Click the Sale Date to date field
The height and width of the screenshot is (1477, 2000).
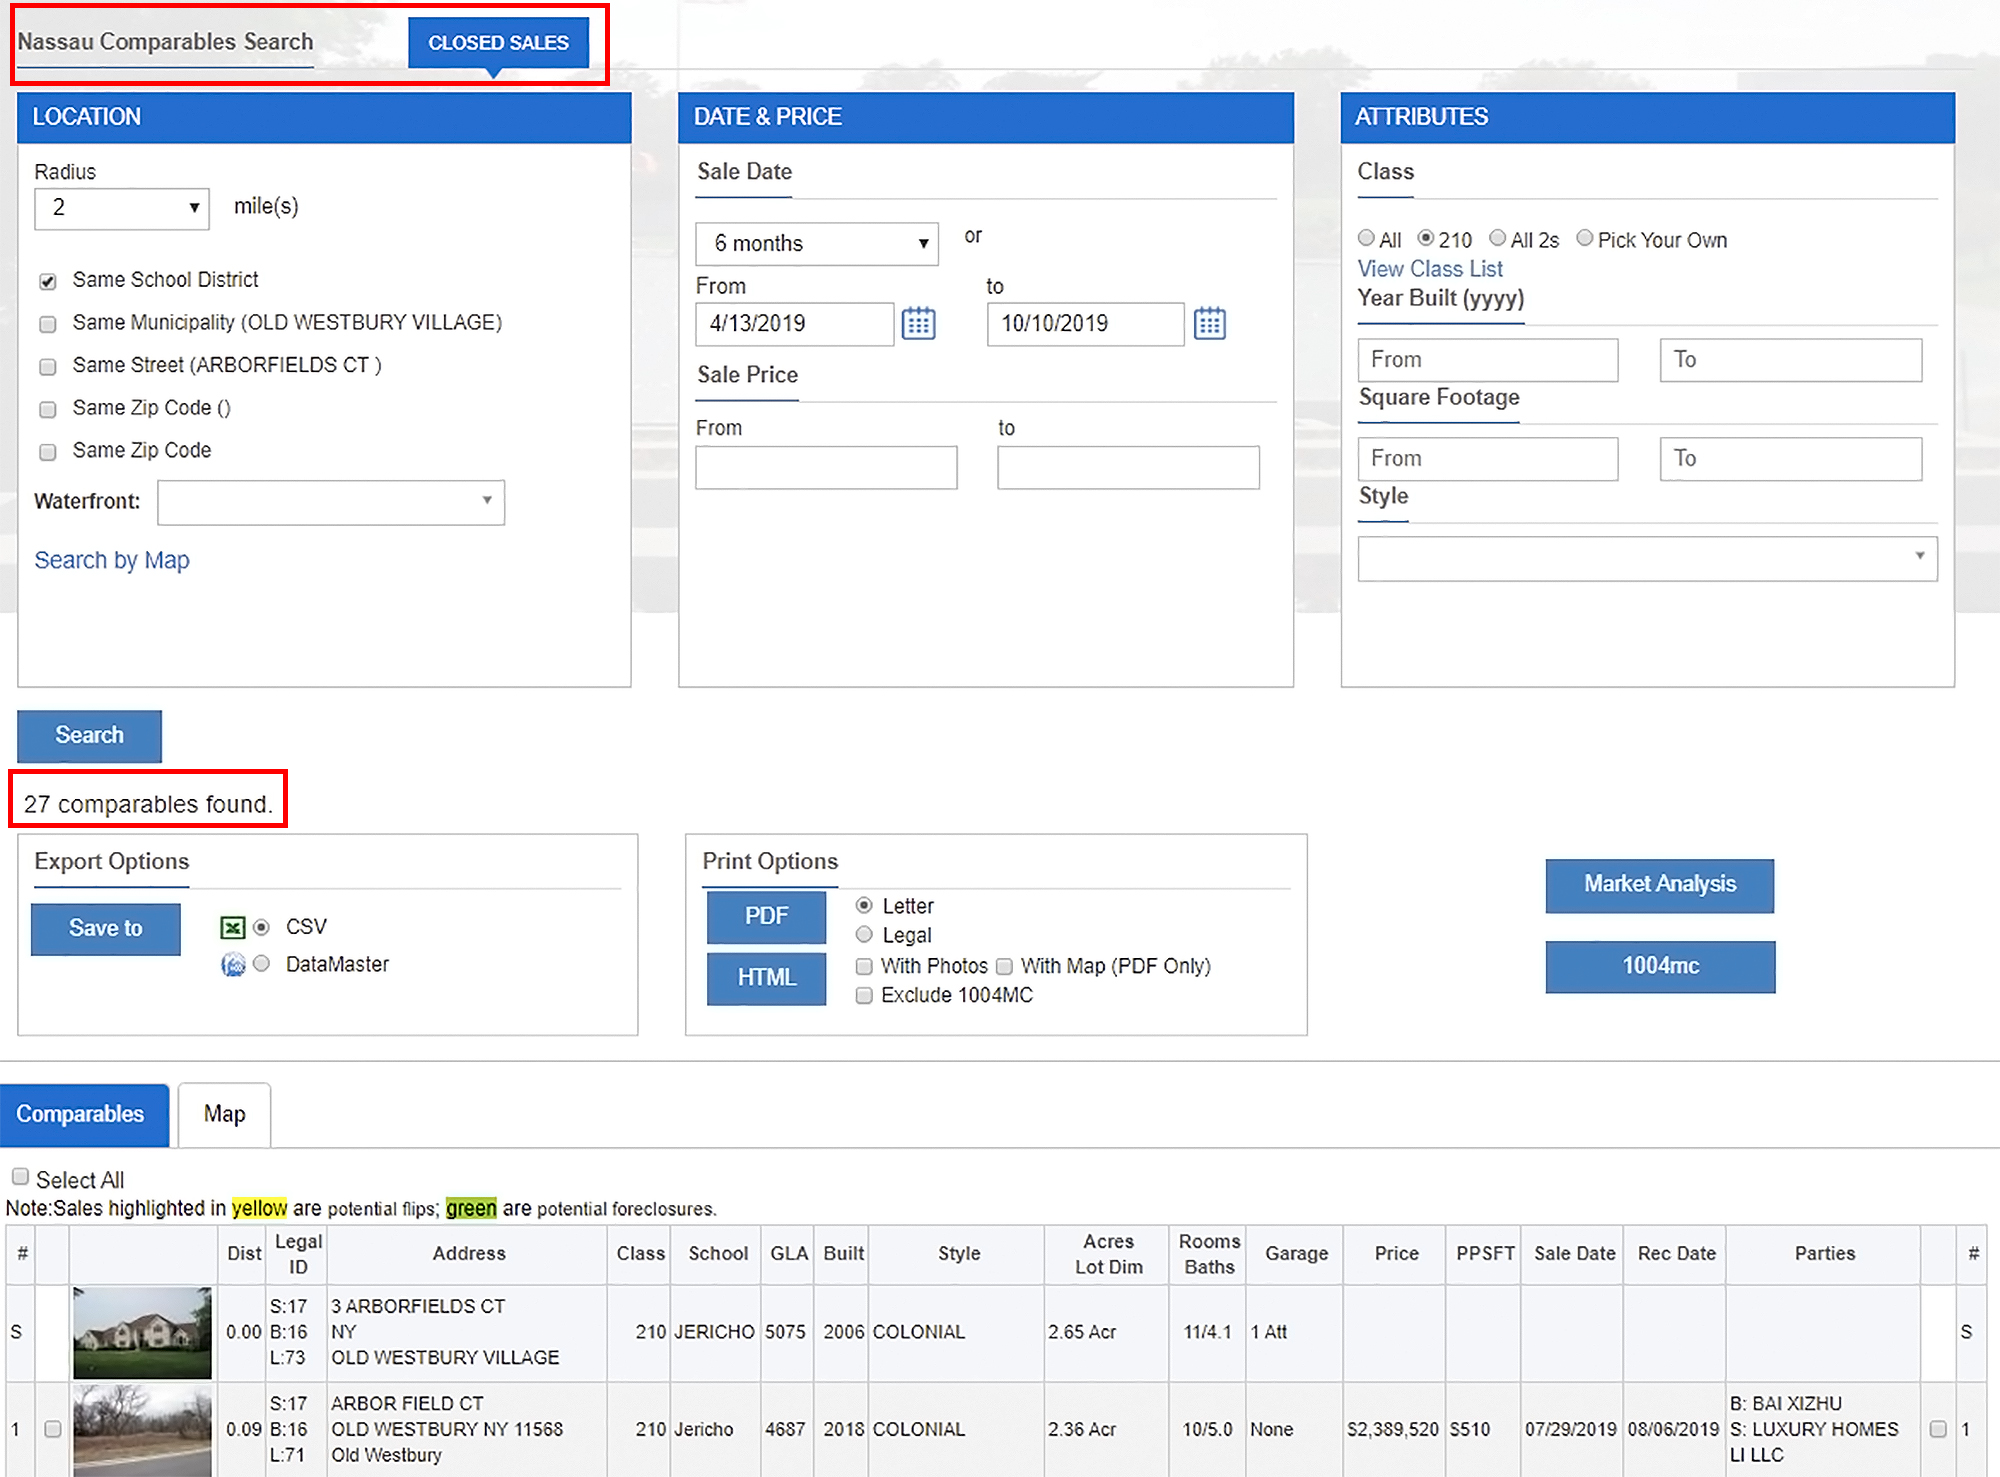(x=1086, y=324)
